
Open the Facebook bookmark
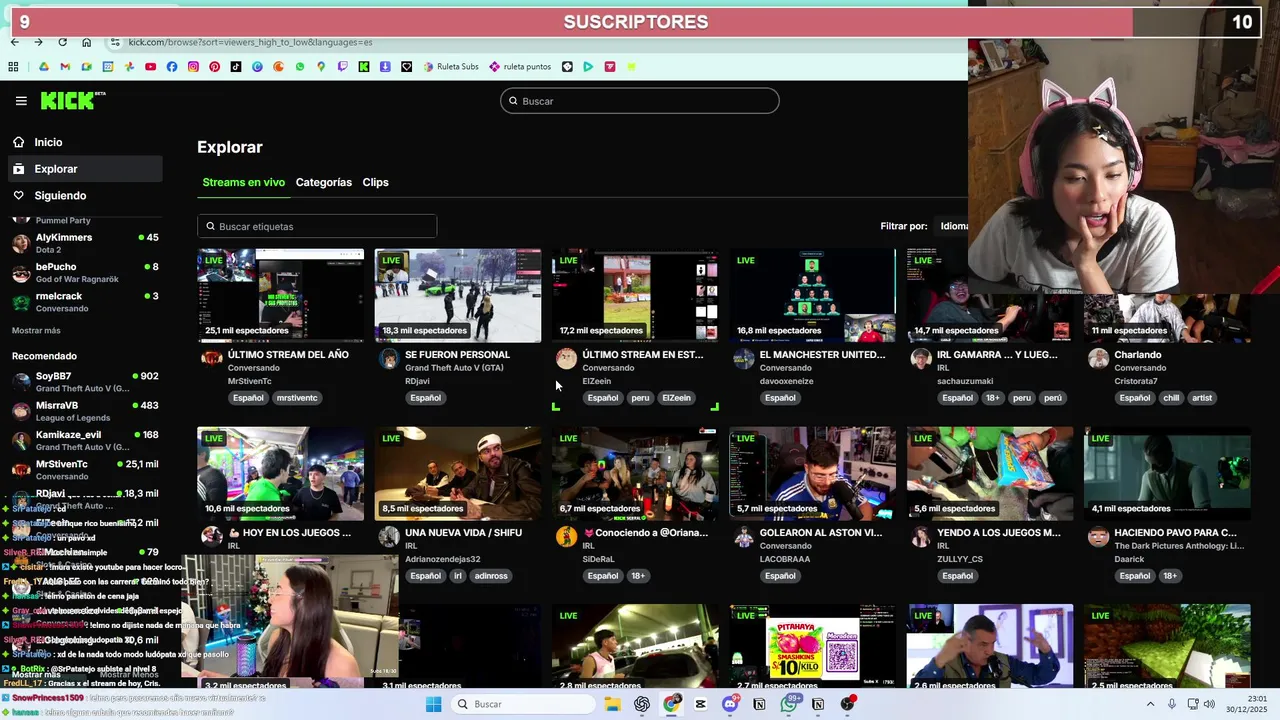coord(172,67)
